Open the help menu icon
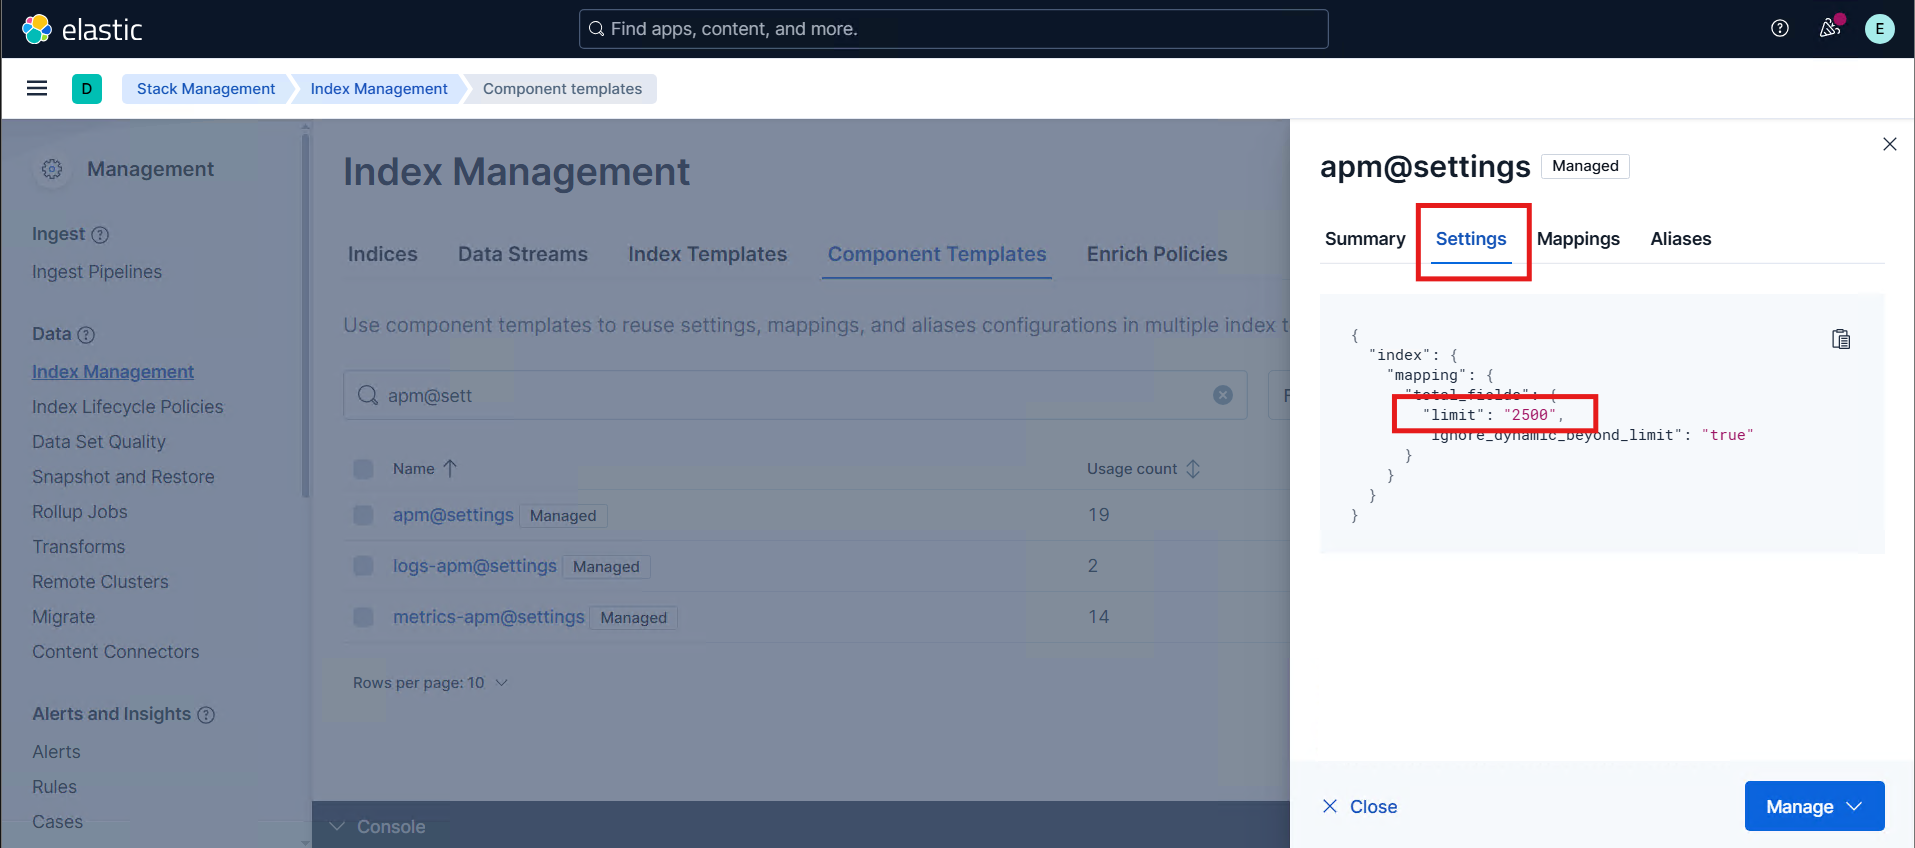 [x=1780, y=28]
